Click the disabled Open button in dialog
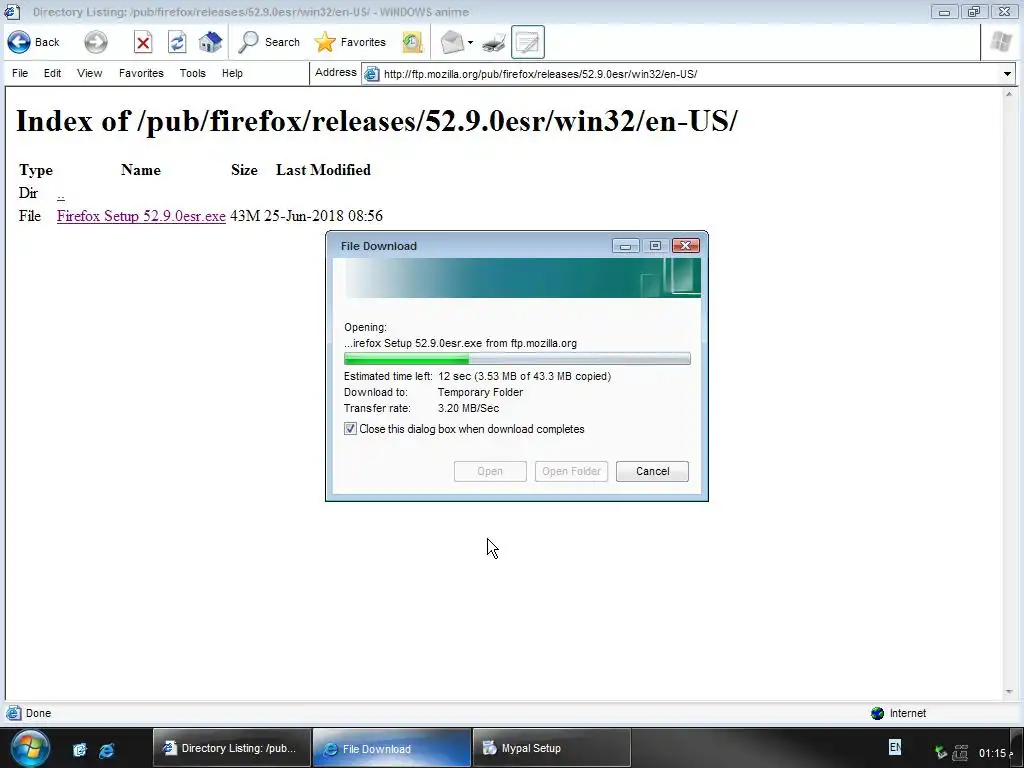The height and width of the screenshot is (768, 1024). coord(490,472)
